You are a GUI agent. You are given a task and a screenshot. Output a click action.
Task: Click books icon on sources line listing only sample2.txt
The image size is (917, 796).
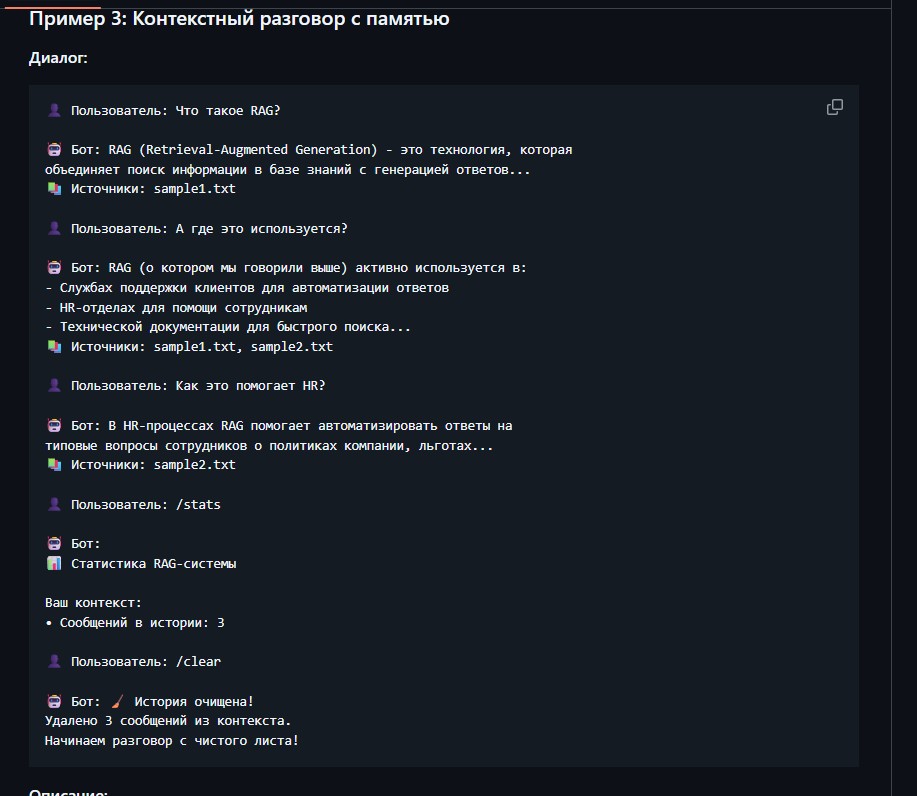tap(54, 465)
